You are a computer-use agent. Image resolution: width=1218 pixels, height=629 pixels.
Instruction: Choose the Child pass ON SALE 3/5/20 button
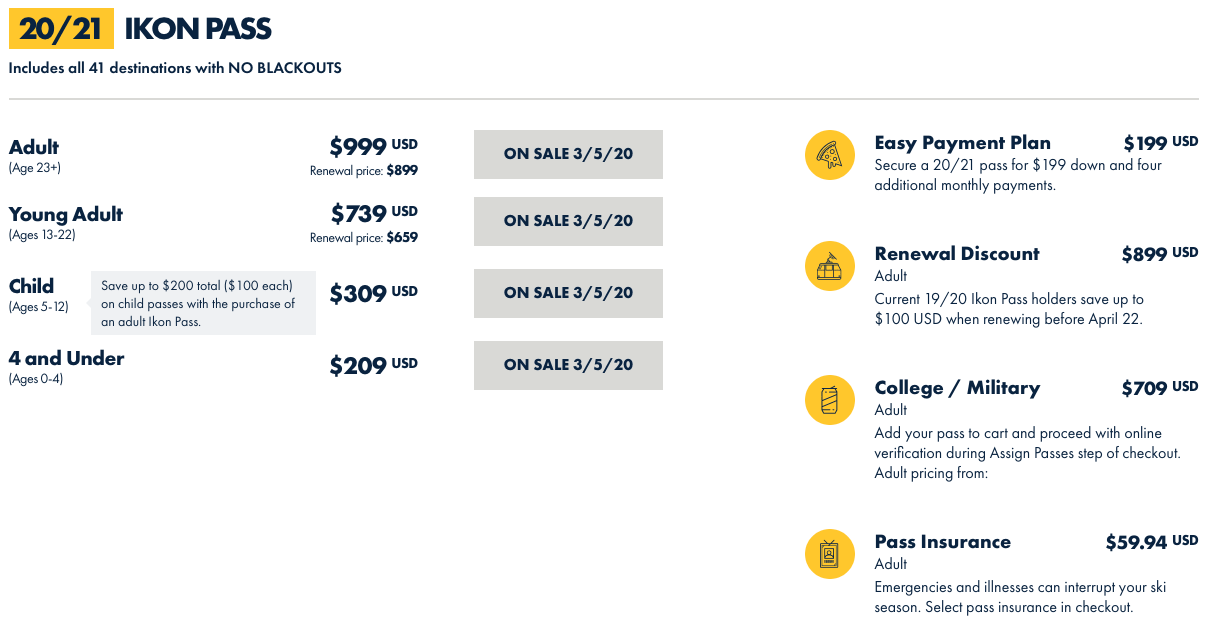[568, 293]
